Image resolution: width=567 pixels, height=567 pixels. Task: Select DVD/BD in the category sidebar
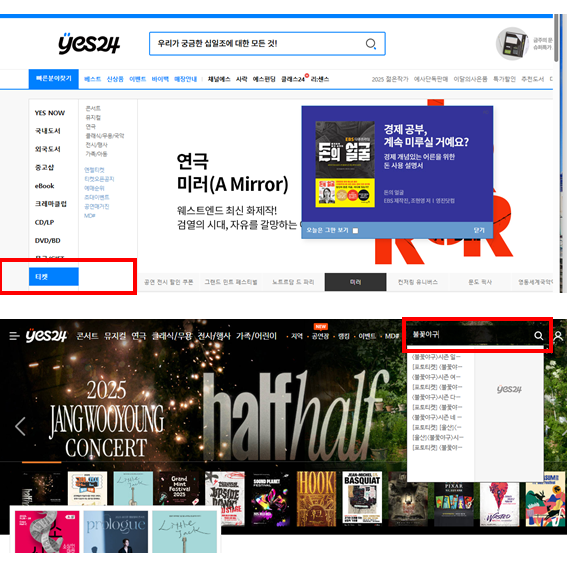pos(47,240)
